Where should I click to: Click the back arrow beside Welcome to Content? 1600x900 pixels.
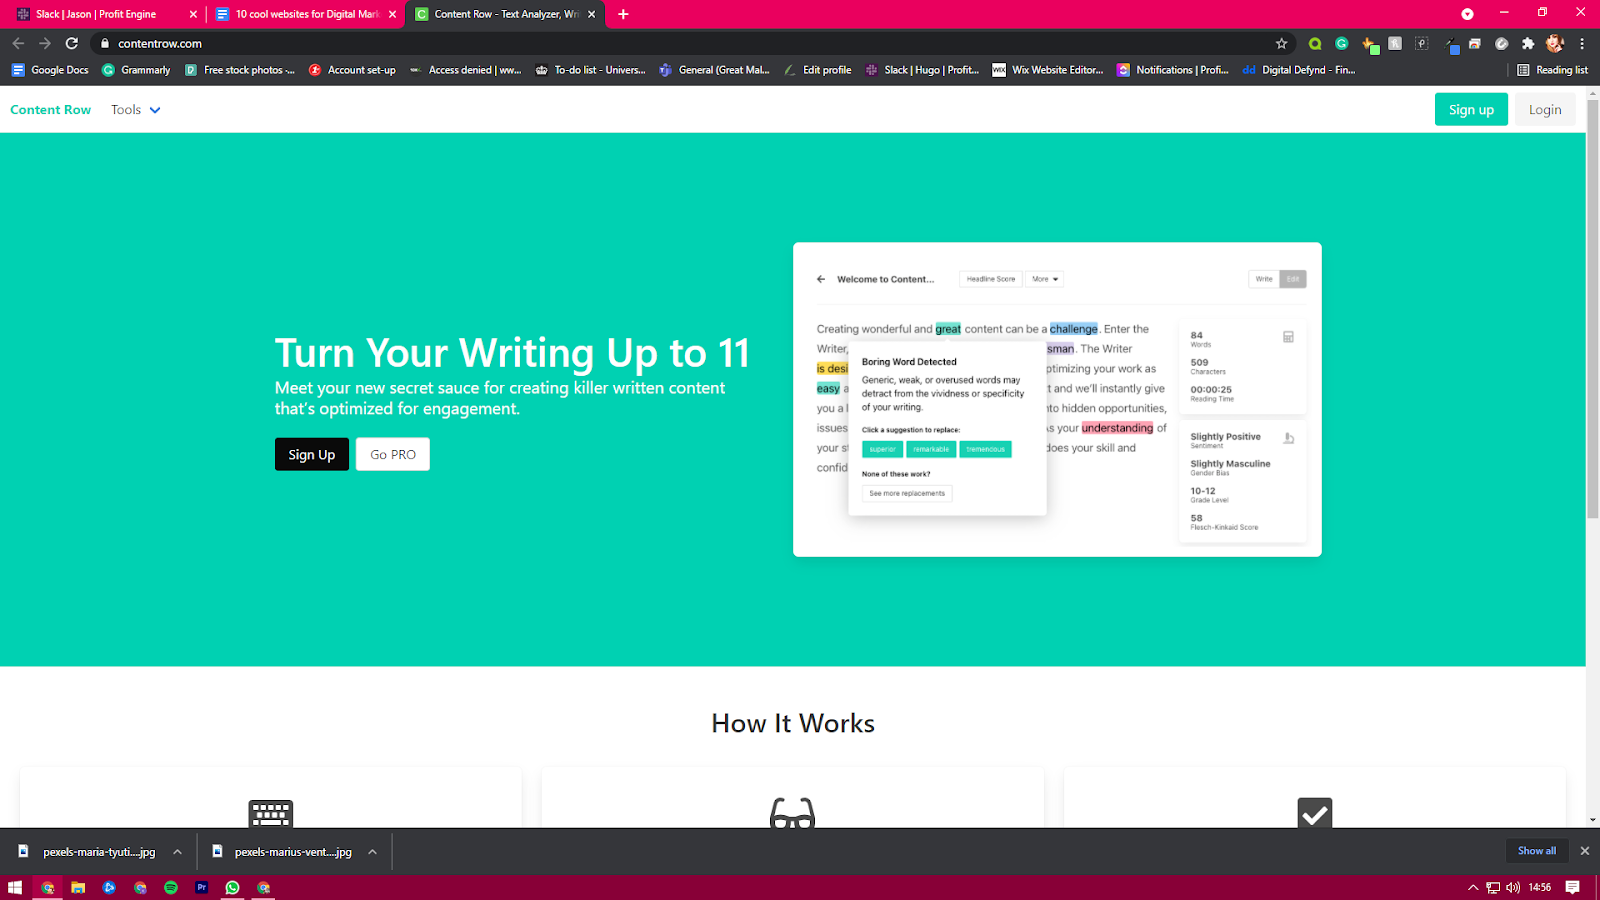pos(821,279)
